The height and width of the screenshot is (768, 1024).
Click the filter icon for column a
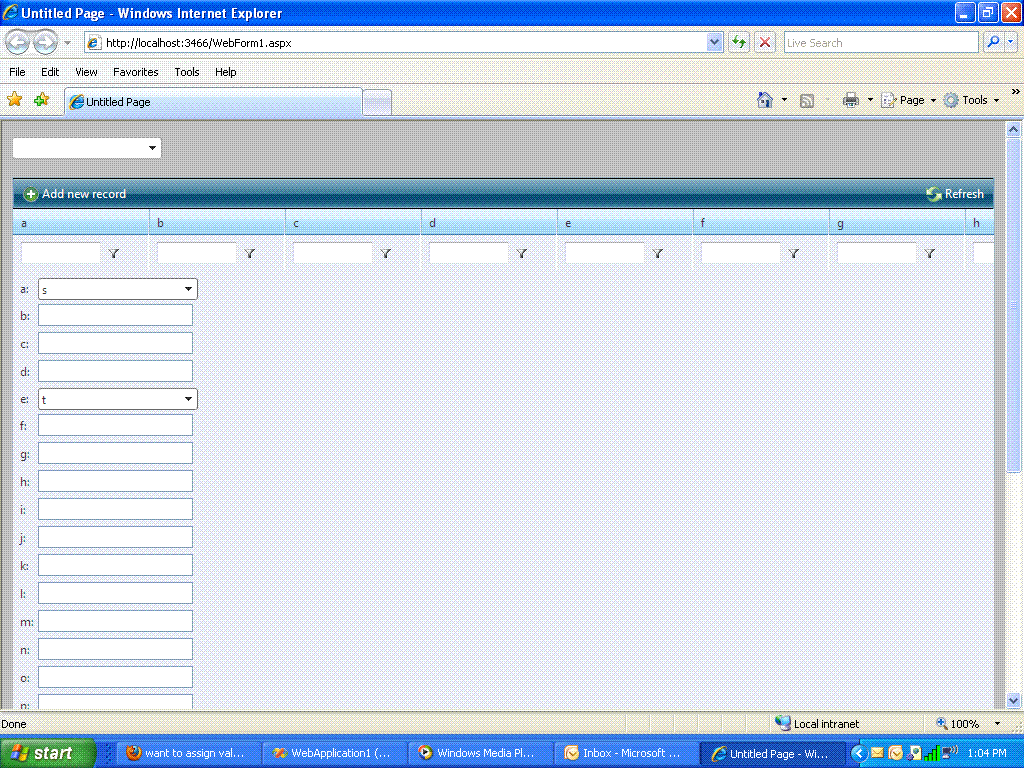pos(114,253)
